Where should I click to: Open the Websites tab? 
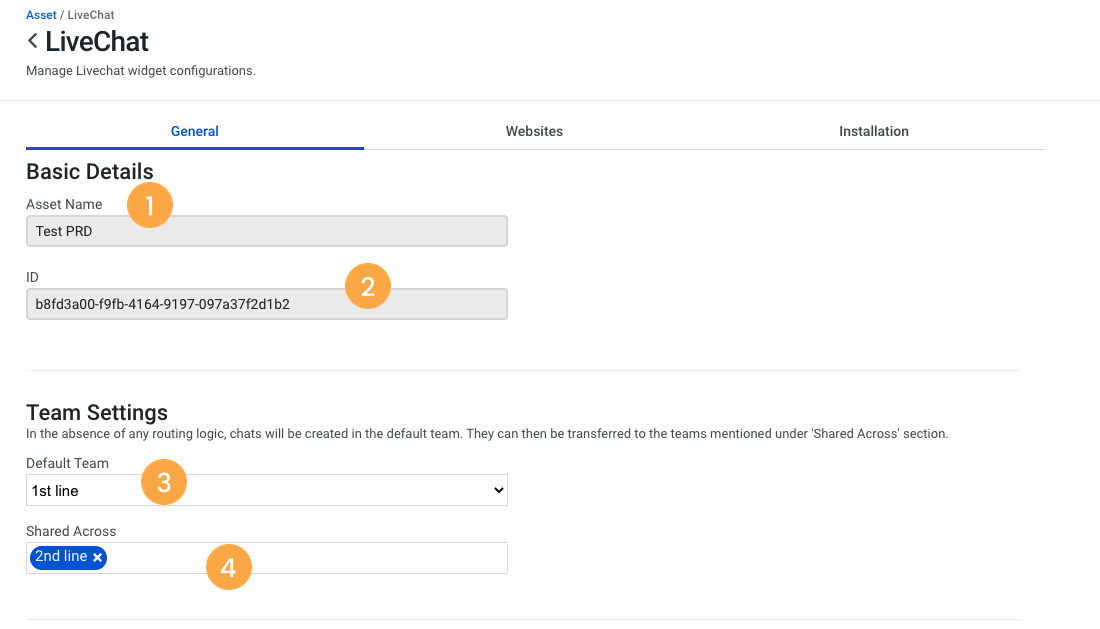pyautogui.click(x=534, y=131)
